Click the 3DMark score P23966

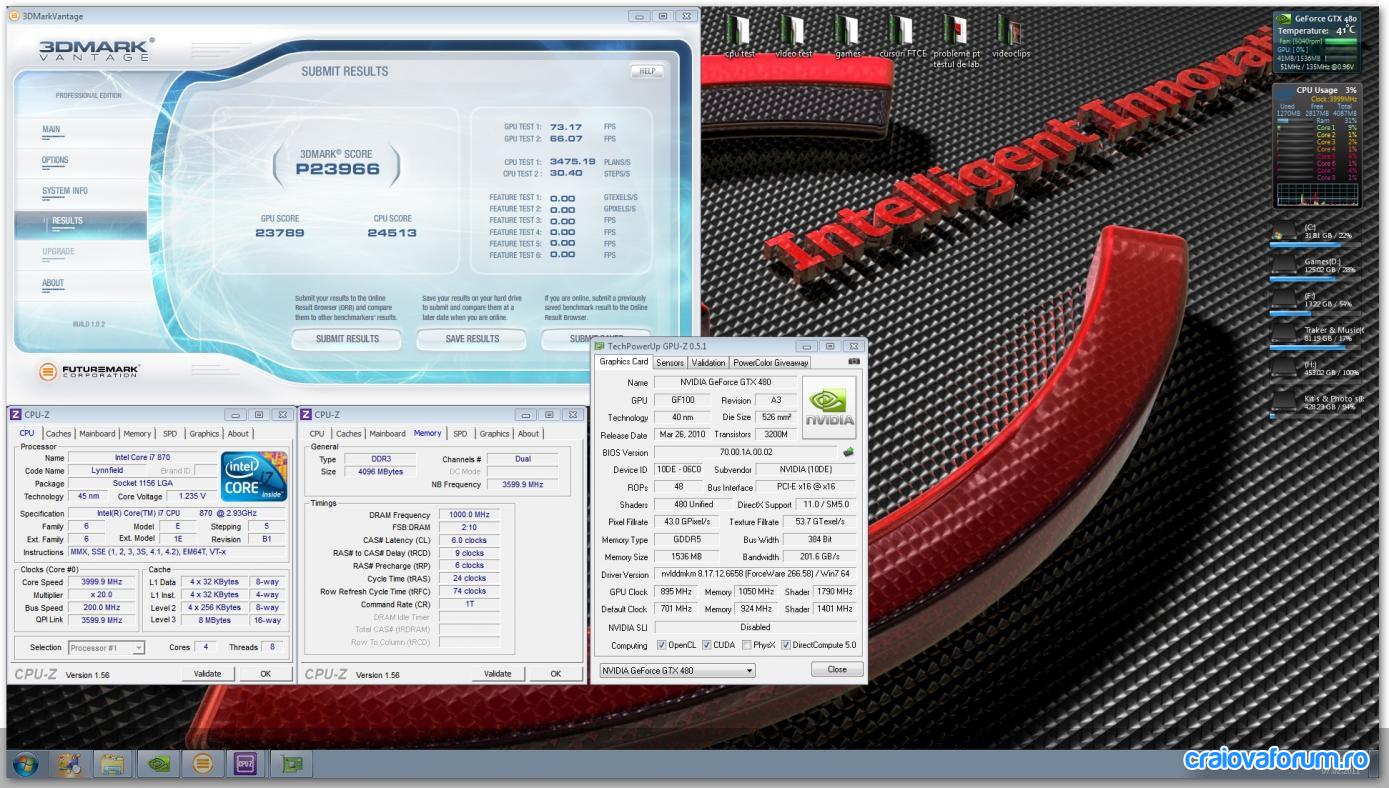coord(338,170)
